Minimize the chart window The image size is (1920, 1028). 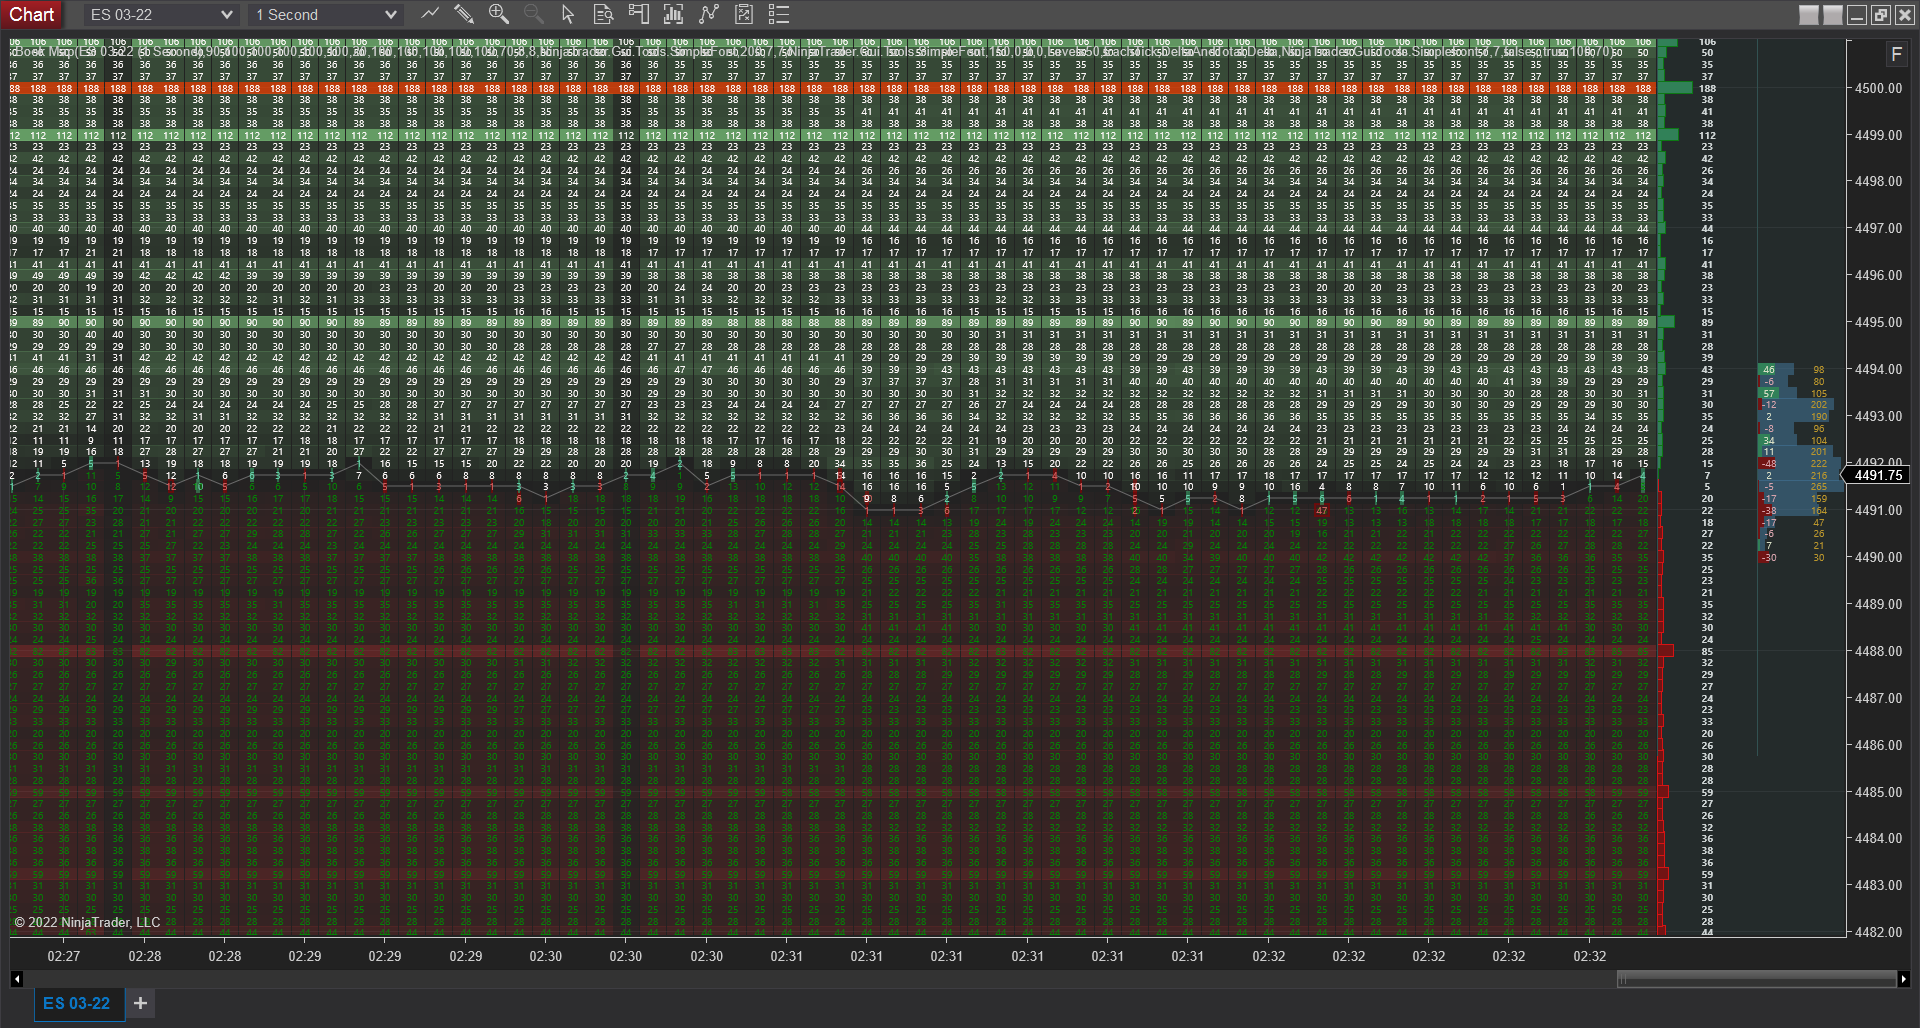pos(1857,14)
